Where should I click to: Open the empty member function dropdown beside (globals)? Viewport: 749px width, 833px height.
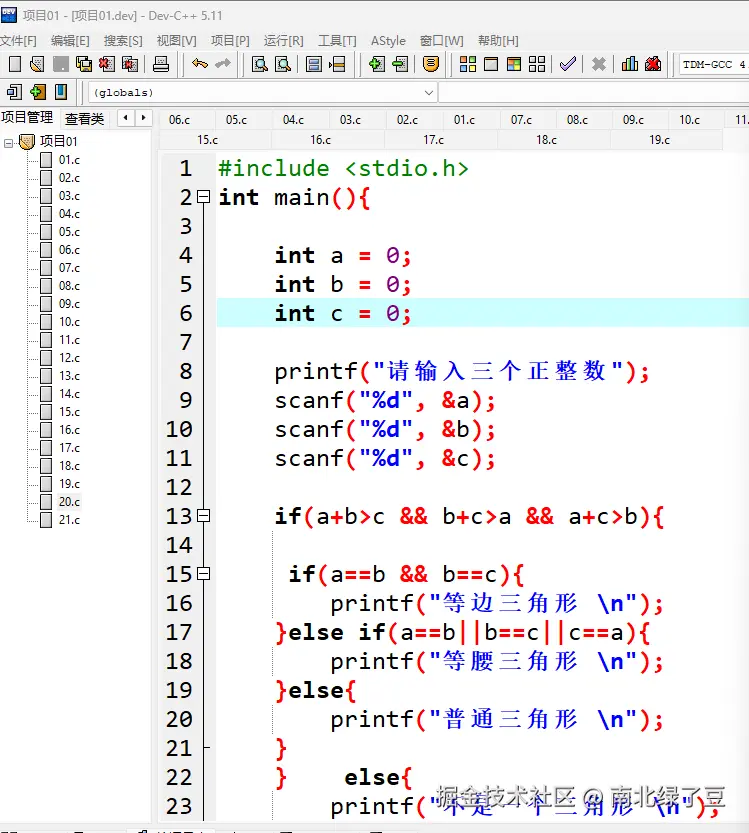594,92
